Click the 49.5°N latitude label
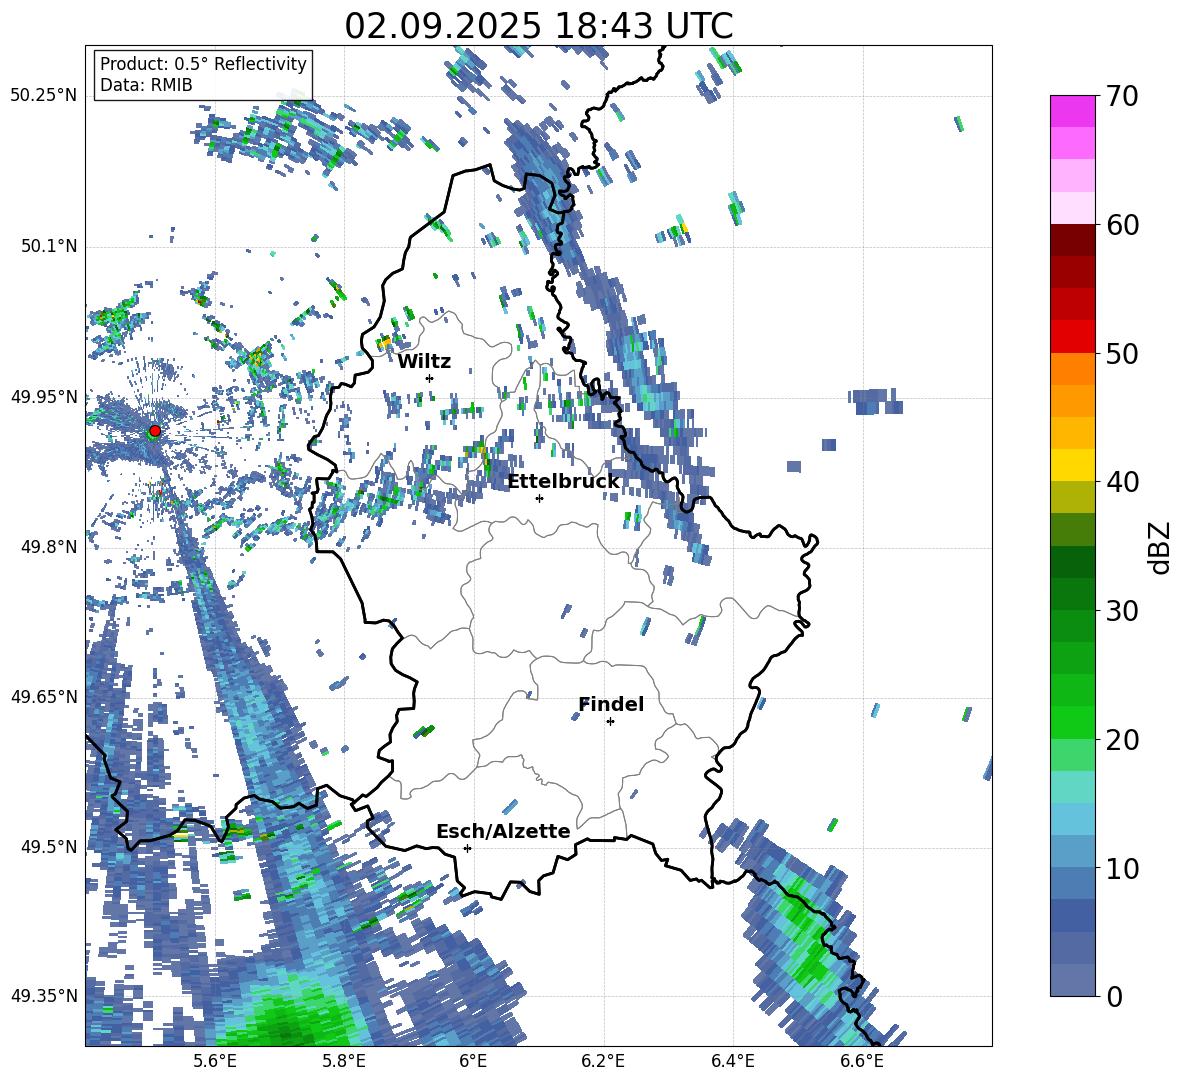 (x=48, y=846)
